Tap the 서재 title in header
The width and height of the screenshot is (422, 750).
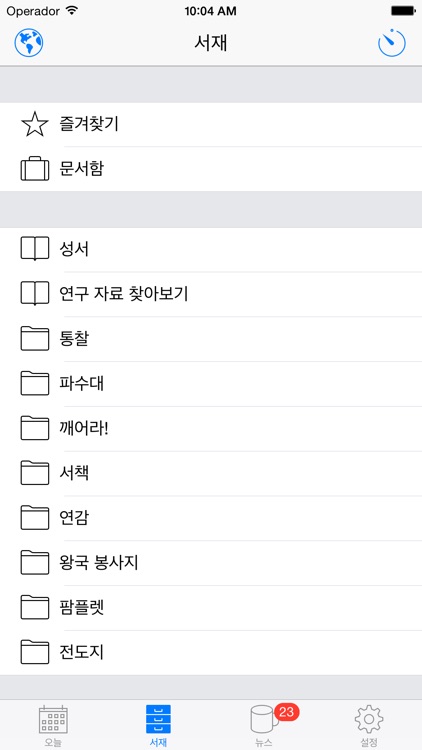pos(211,43)
